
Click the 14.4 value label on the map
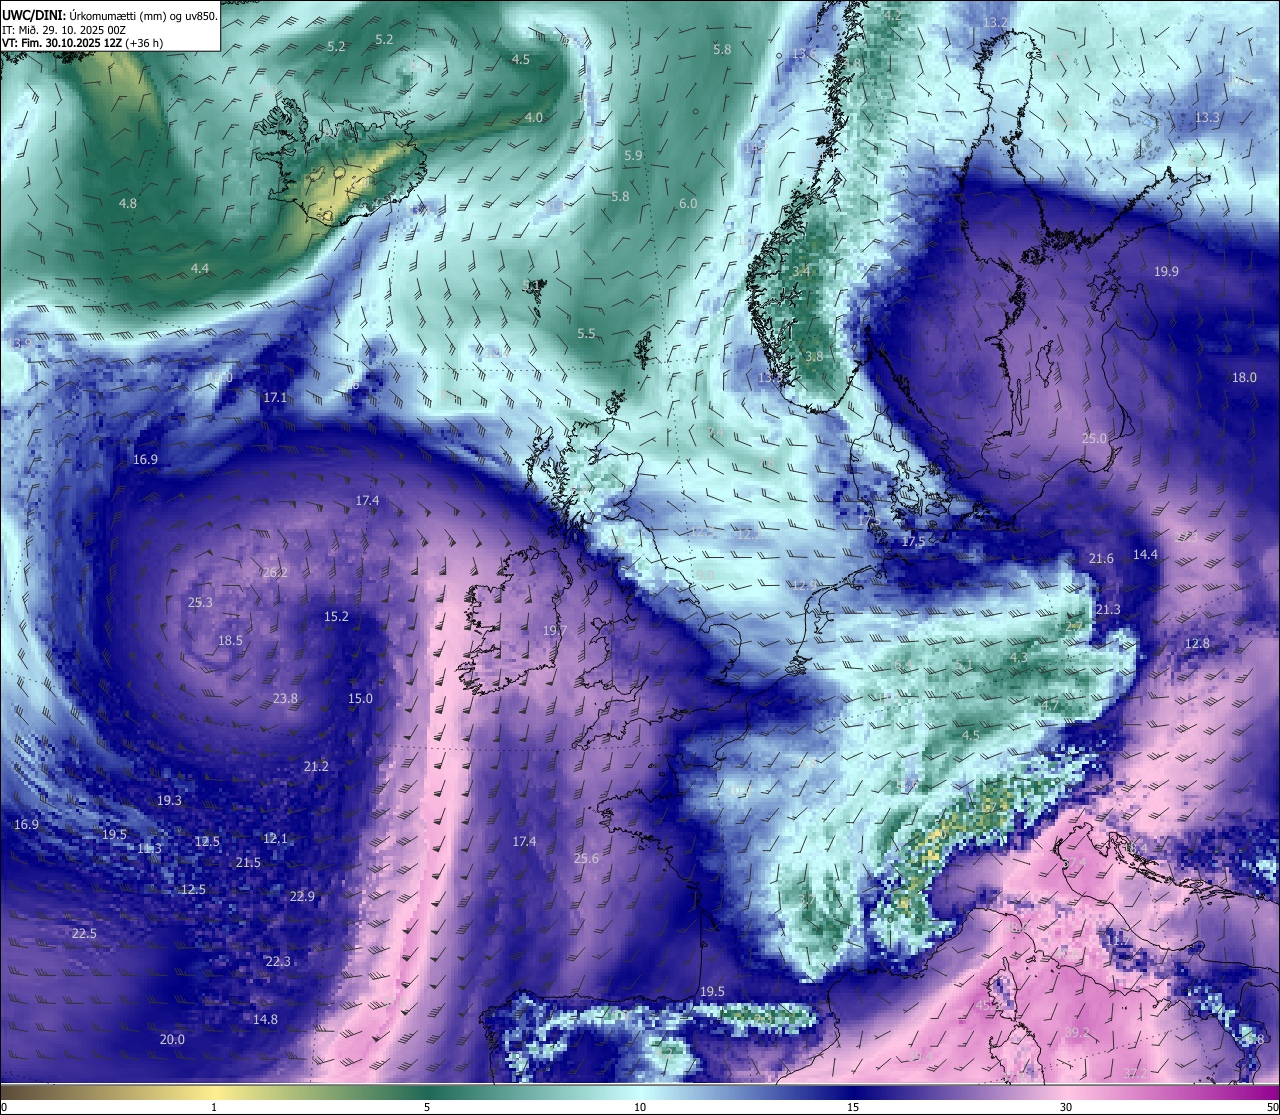pos(1145,554)
